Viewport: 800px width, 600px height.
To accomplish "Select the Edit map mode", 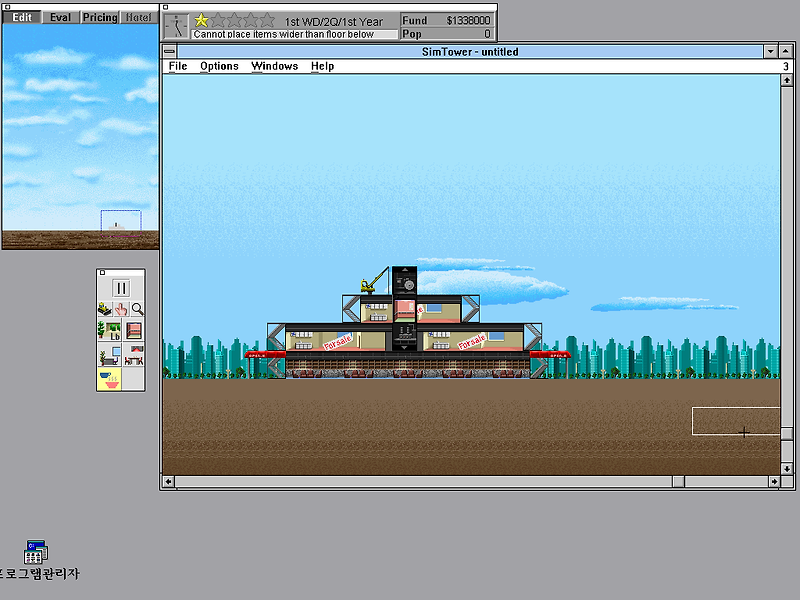I will 22,17.
